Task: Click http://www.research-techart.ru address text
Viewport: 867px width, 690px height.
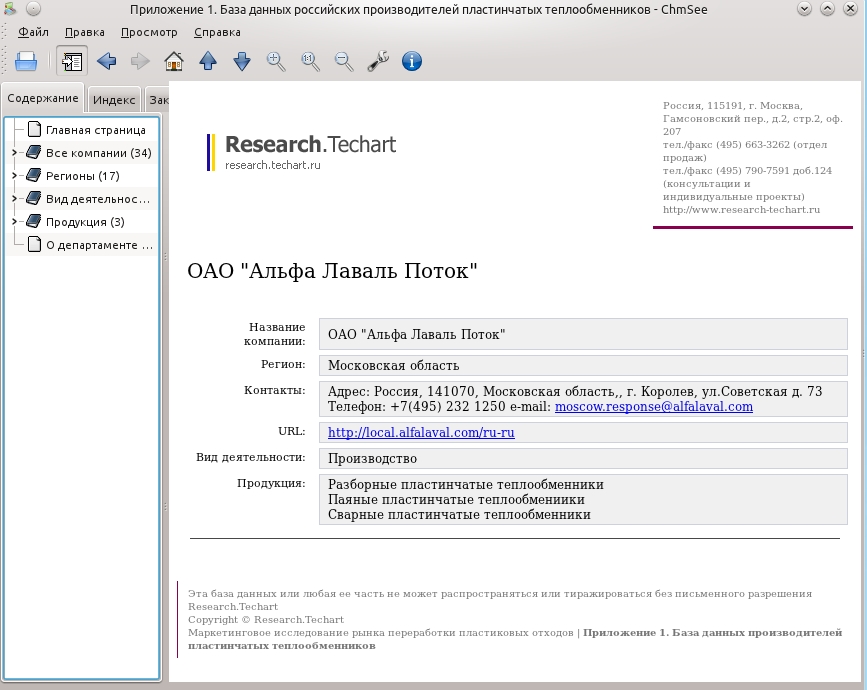Action: point(741,210)
